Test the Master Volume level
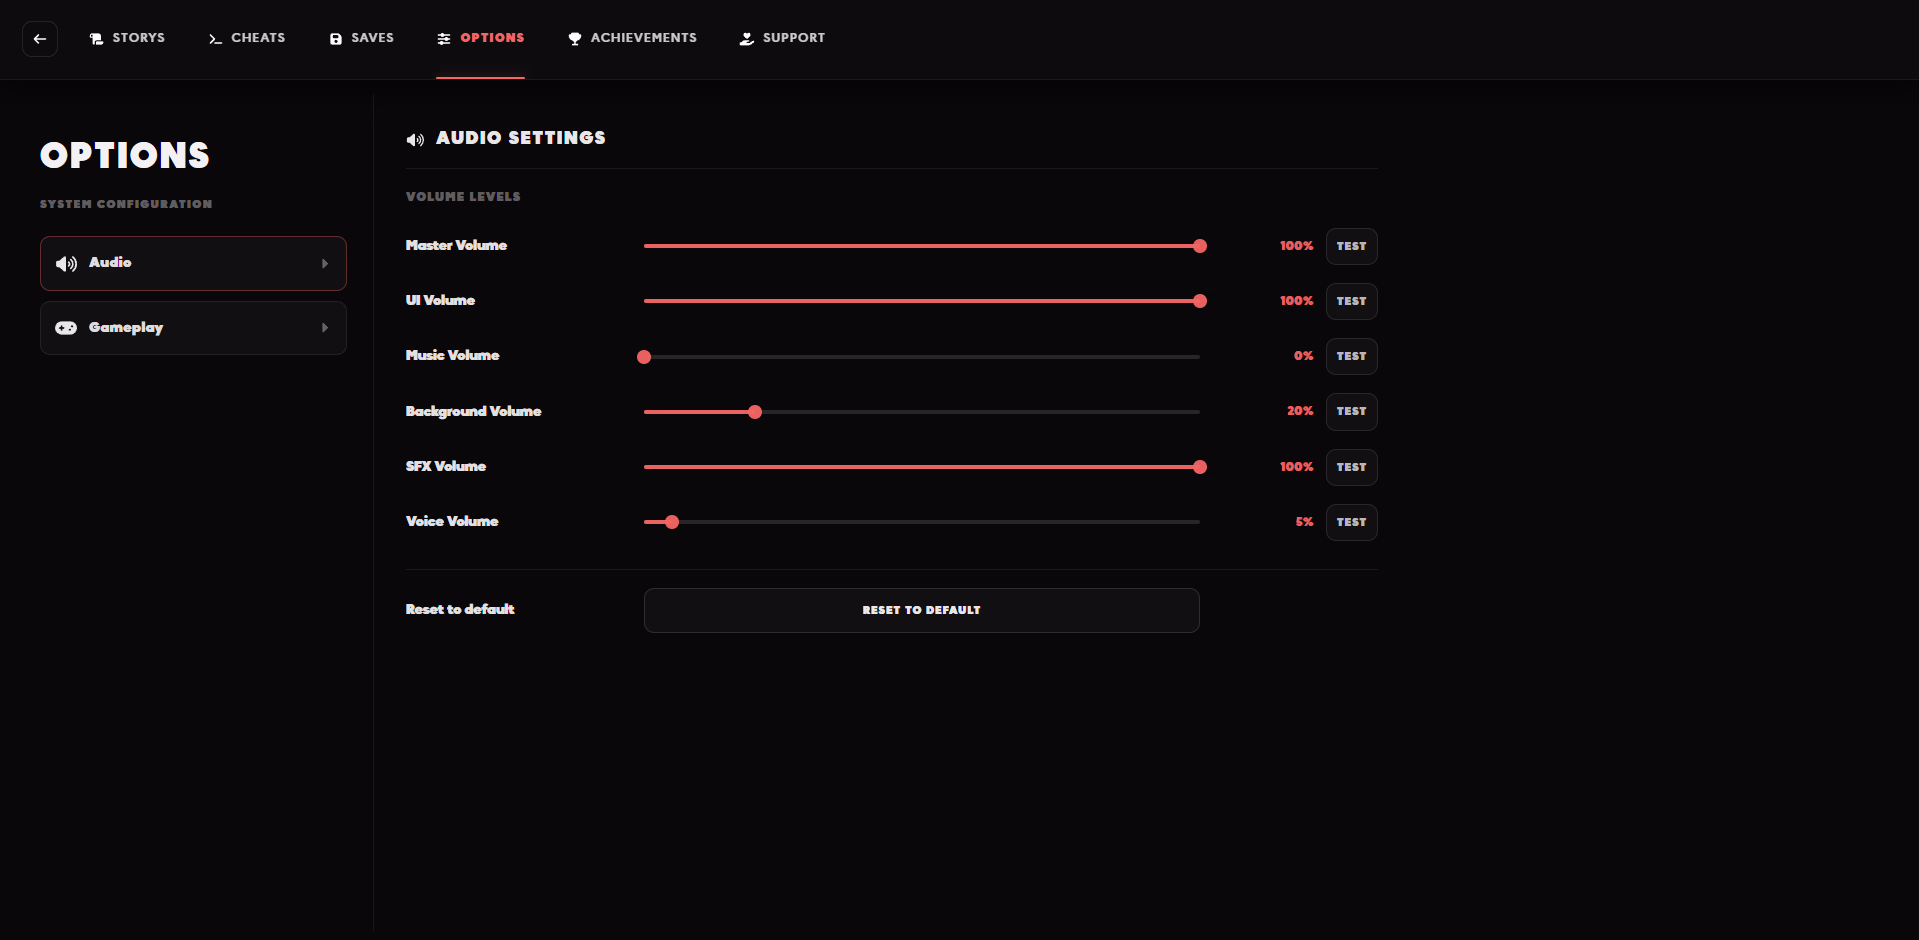The image size is (1919, 940). (1351, 247)
